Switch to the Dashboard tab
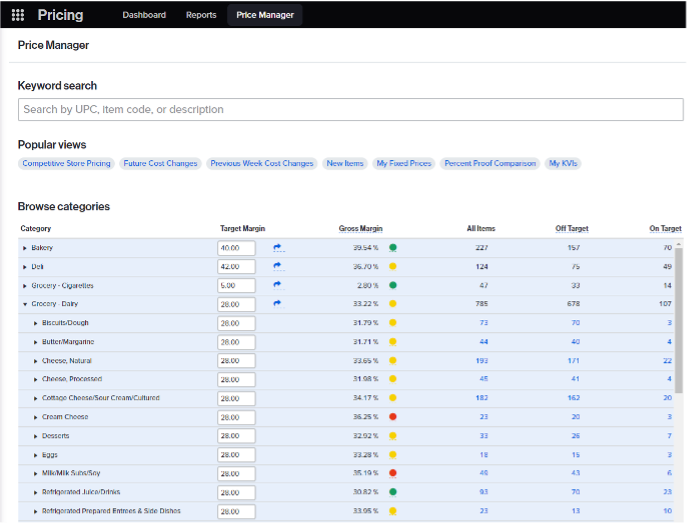 click(x=144, y=15)
